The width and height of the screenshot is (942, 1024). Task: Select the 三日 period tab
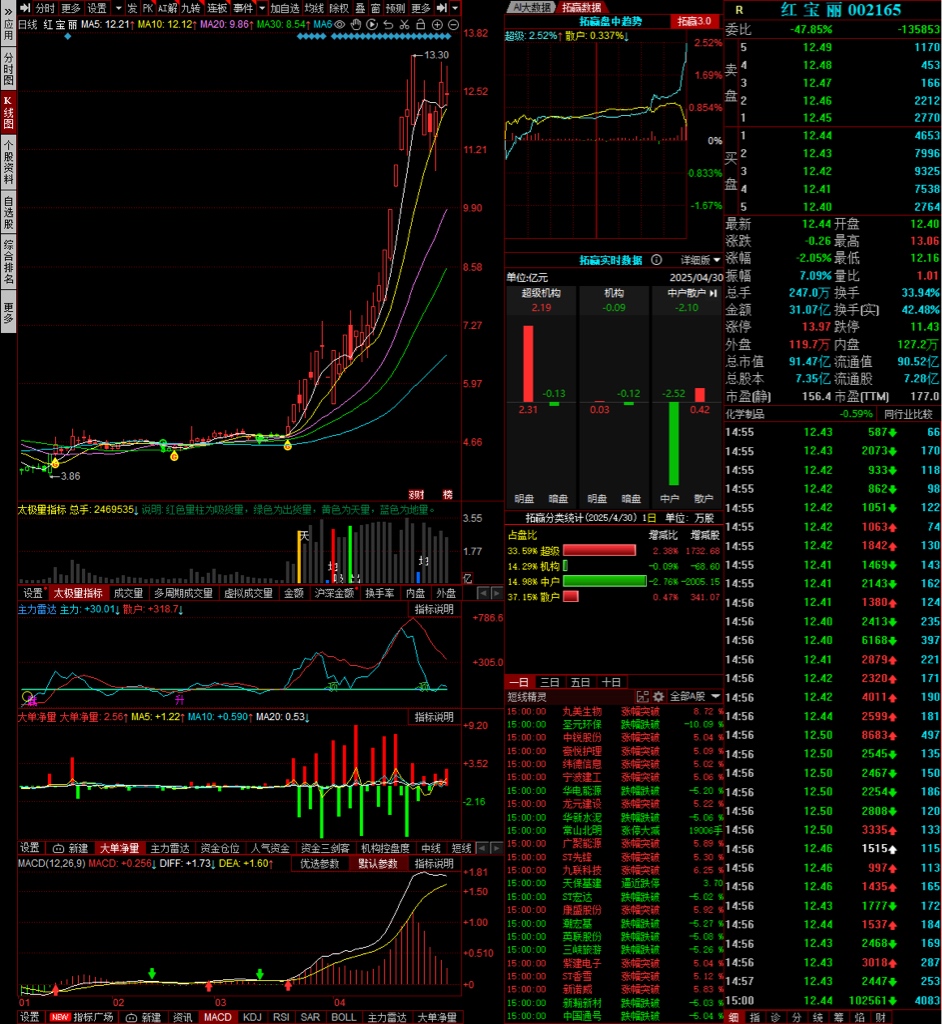point(550,682)
